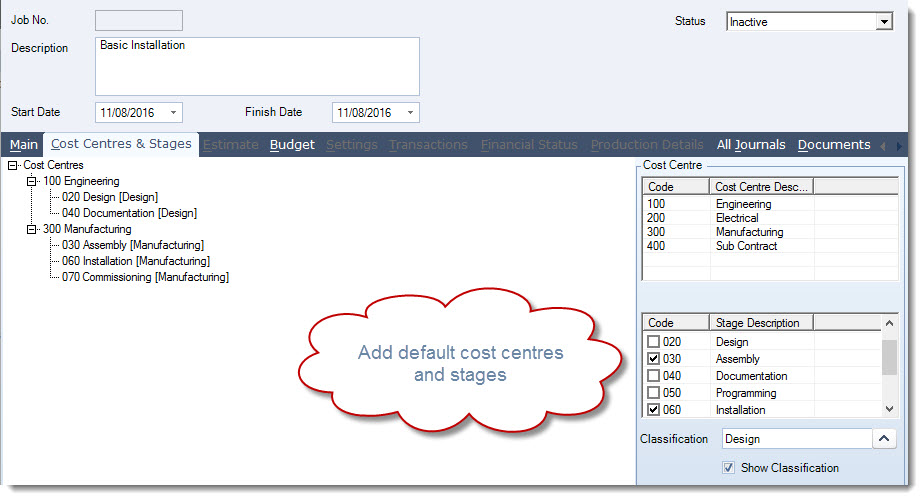923x500 pixels.
Task: Click the Classification field showing Design
Action: [x=796, y=439]
